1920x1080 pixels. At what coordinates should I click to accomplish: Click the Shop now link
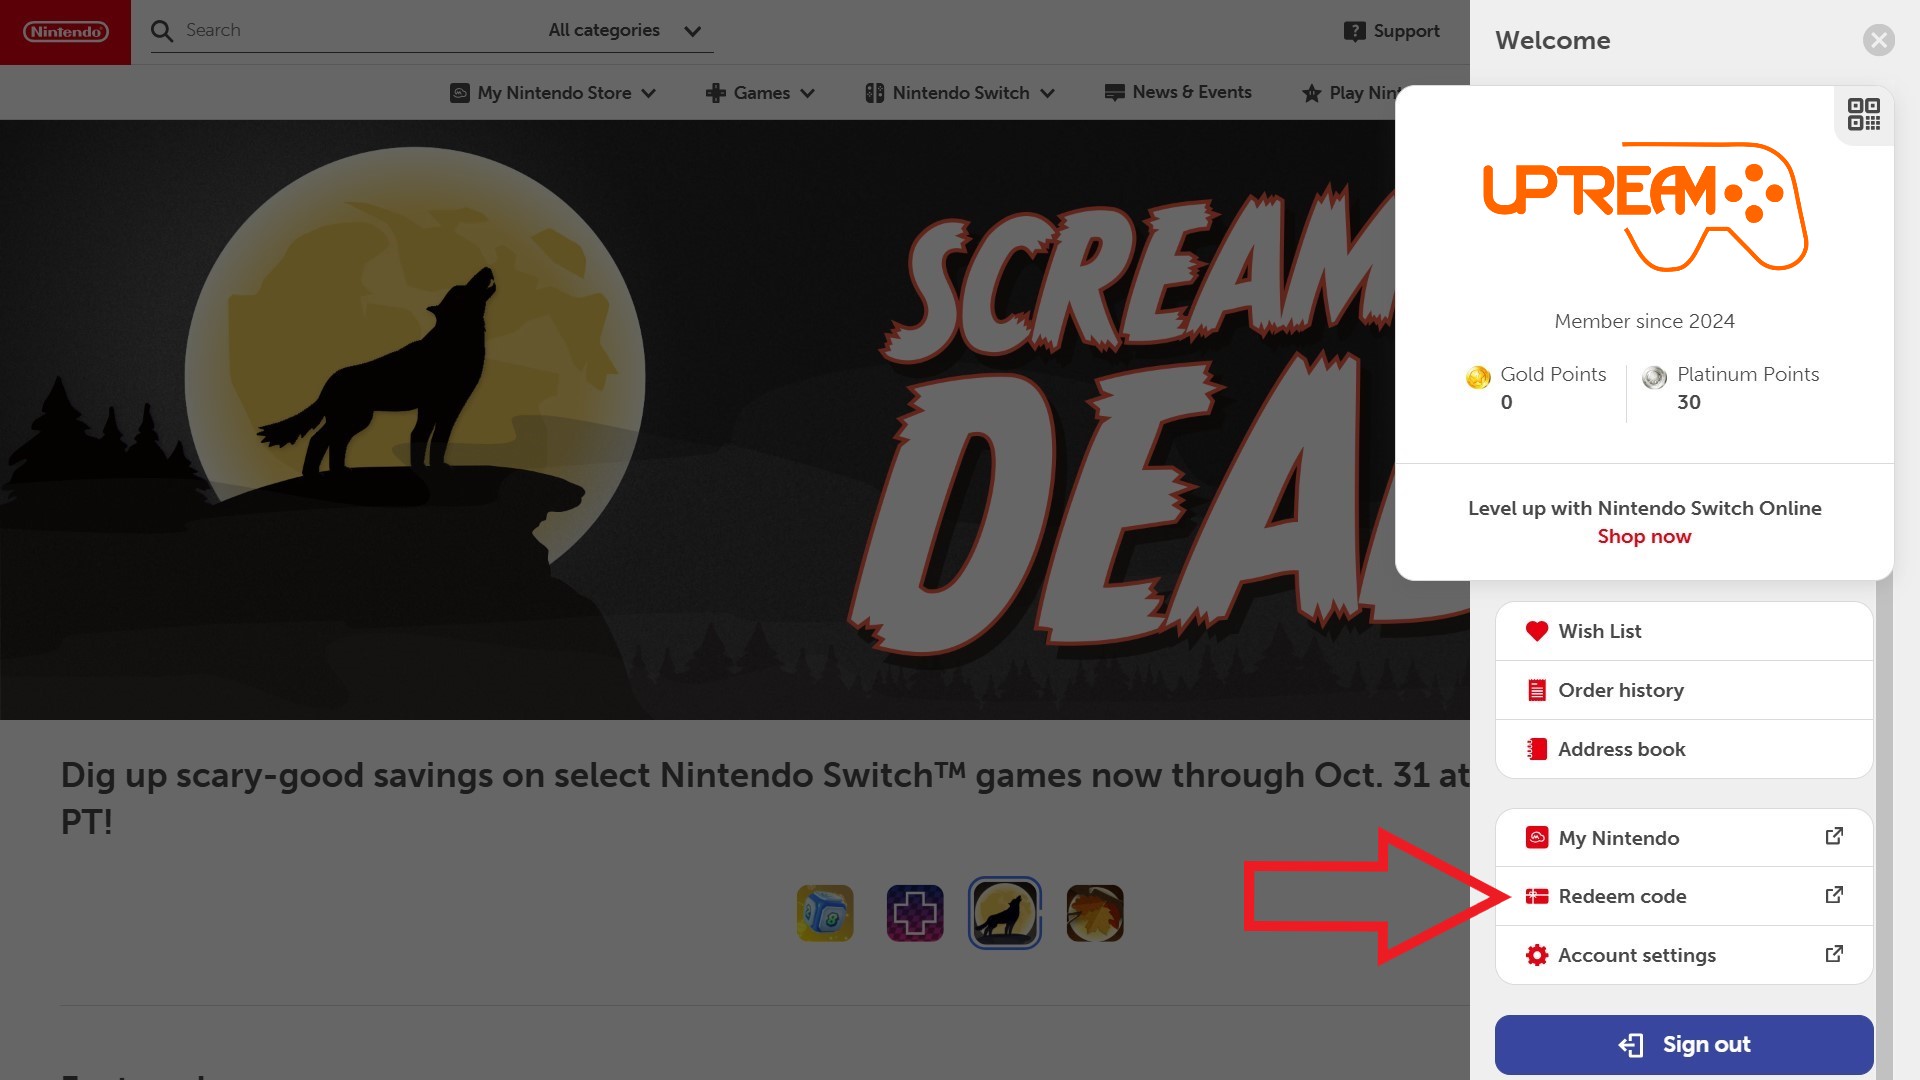[1643, 535]
